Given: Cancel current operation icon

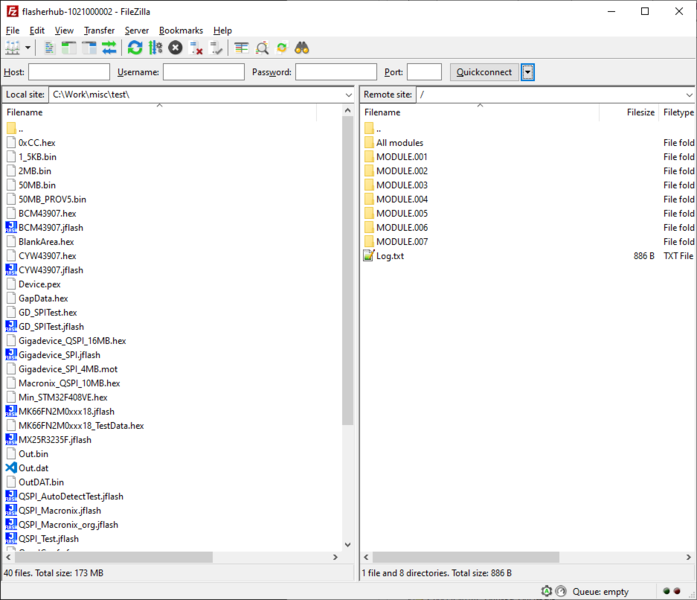Looking at the screenshot, I should click(x=176, y=48).
